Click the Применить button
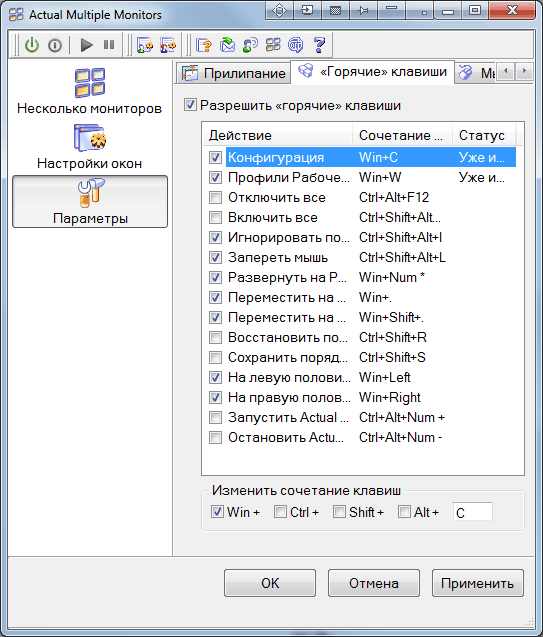Screen dimensions: 543x637 tap(478, 583)
